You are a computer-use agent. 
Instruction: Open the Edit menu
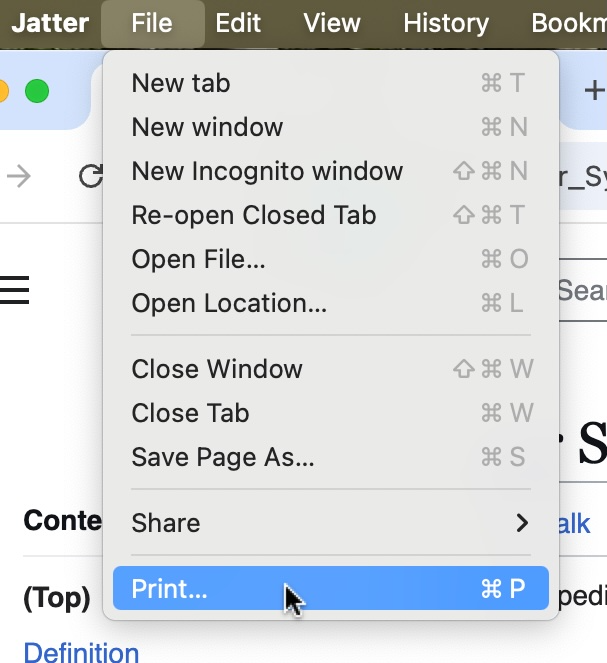(238, 23)
